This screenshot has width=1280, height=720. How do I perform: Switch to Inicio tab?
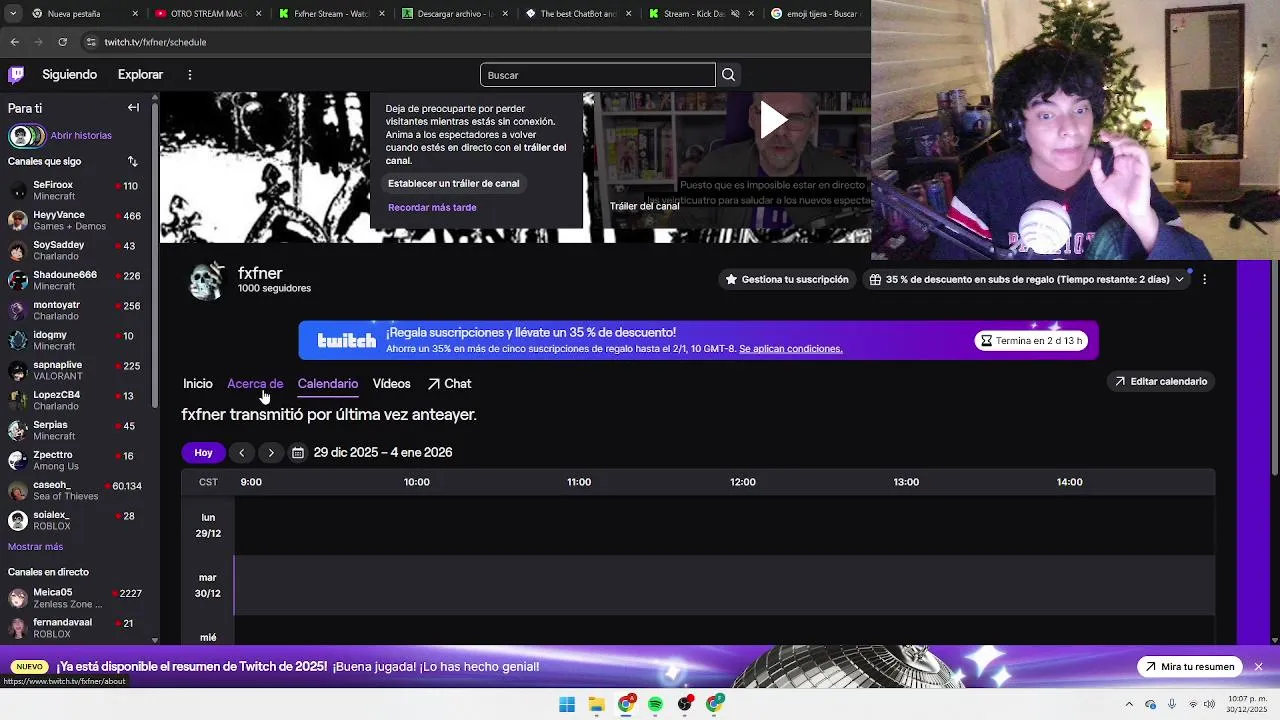point(197,384)
